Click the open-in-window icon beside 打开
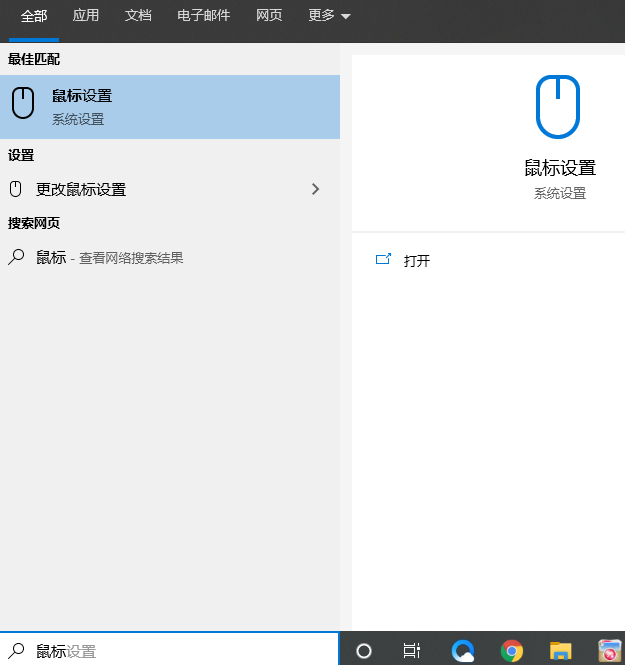Image resolution: width=625 pixels, height=665 pixels. [383, 260]
